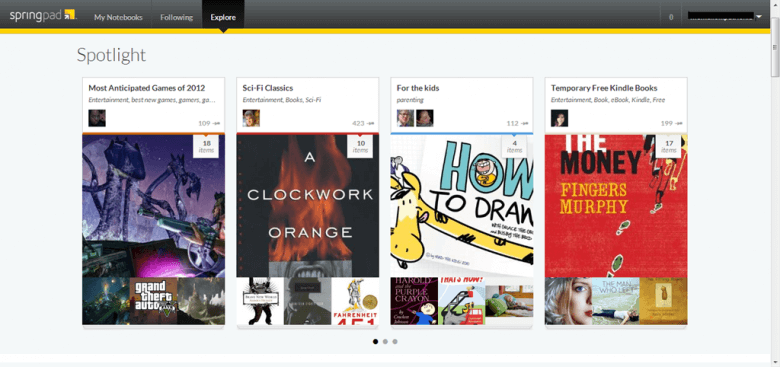Open Most Anticipated Games of 2012 notebook
The image size is (780, 367).
pos(147,88)
